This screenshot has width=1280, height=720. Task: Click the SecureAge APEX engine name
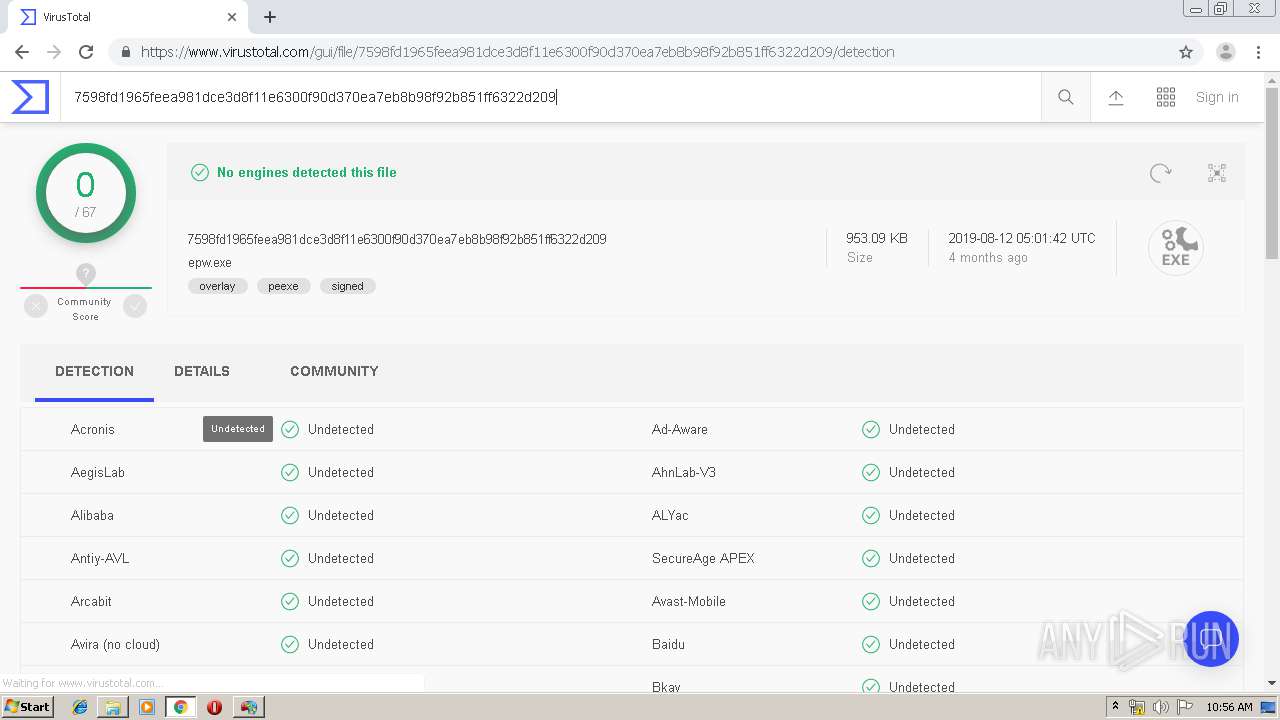pos(703,558)
